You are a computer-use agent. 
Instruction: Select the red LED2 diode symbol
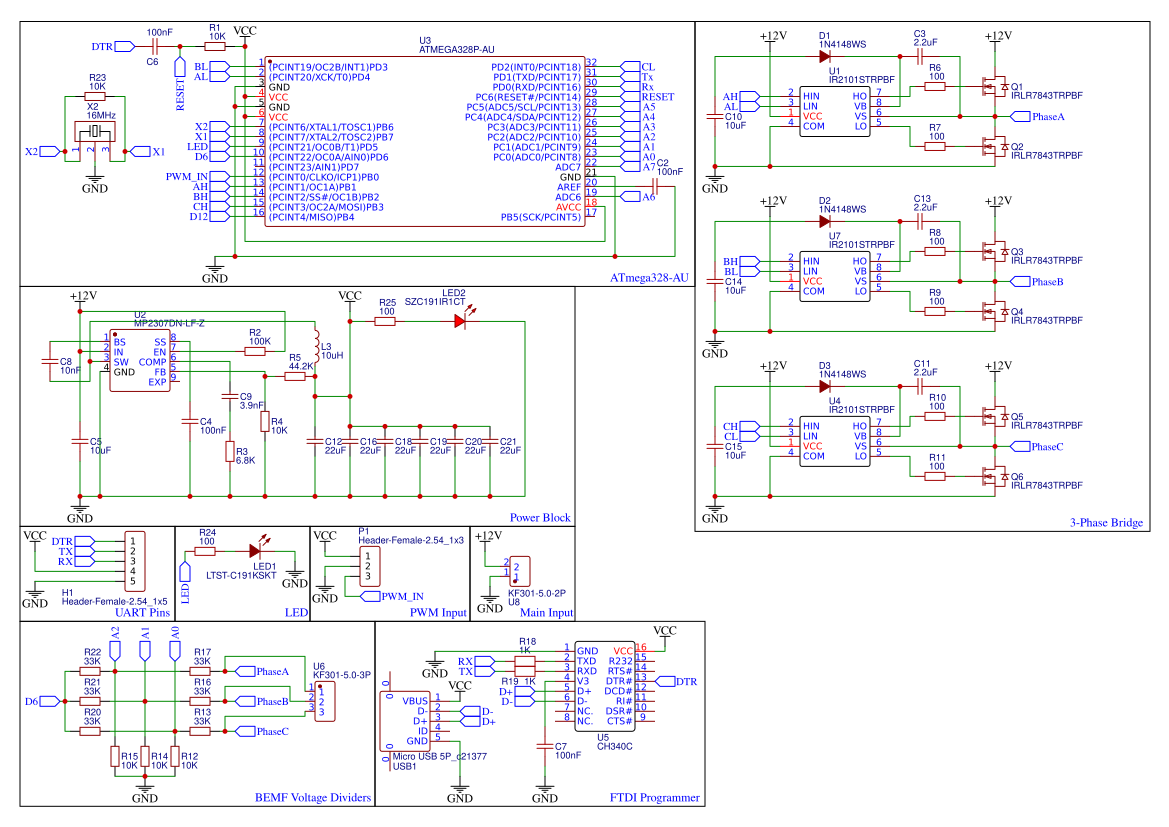(459, 321)
